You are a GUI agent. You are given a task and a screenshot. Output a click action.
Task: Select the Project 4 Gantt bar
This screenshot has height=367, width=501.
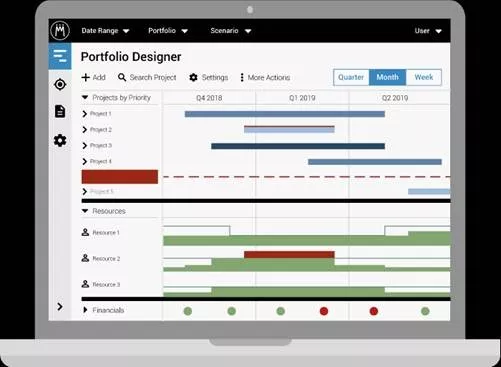tap(375, 162)
